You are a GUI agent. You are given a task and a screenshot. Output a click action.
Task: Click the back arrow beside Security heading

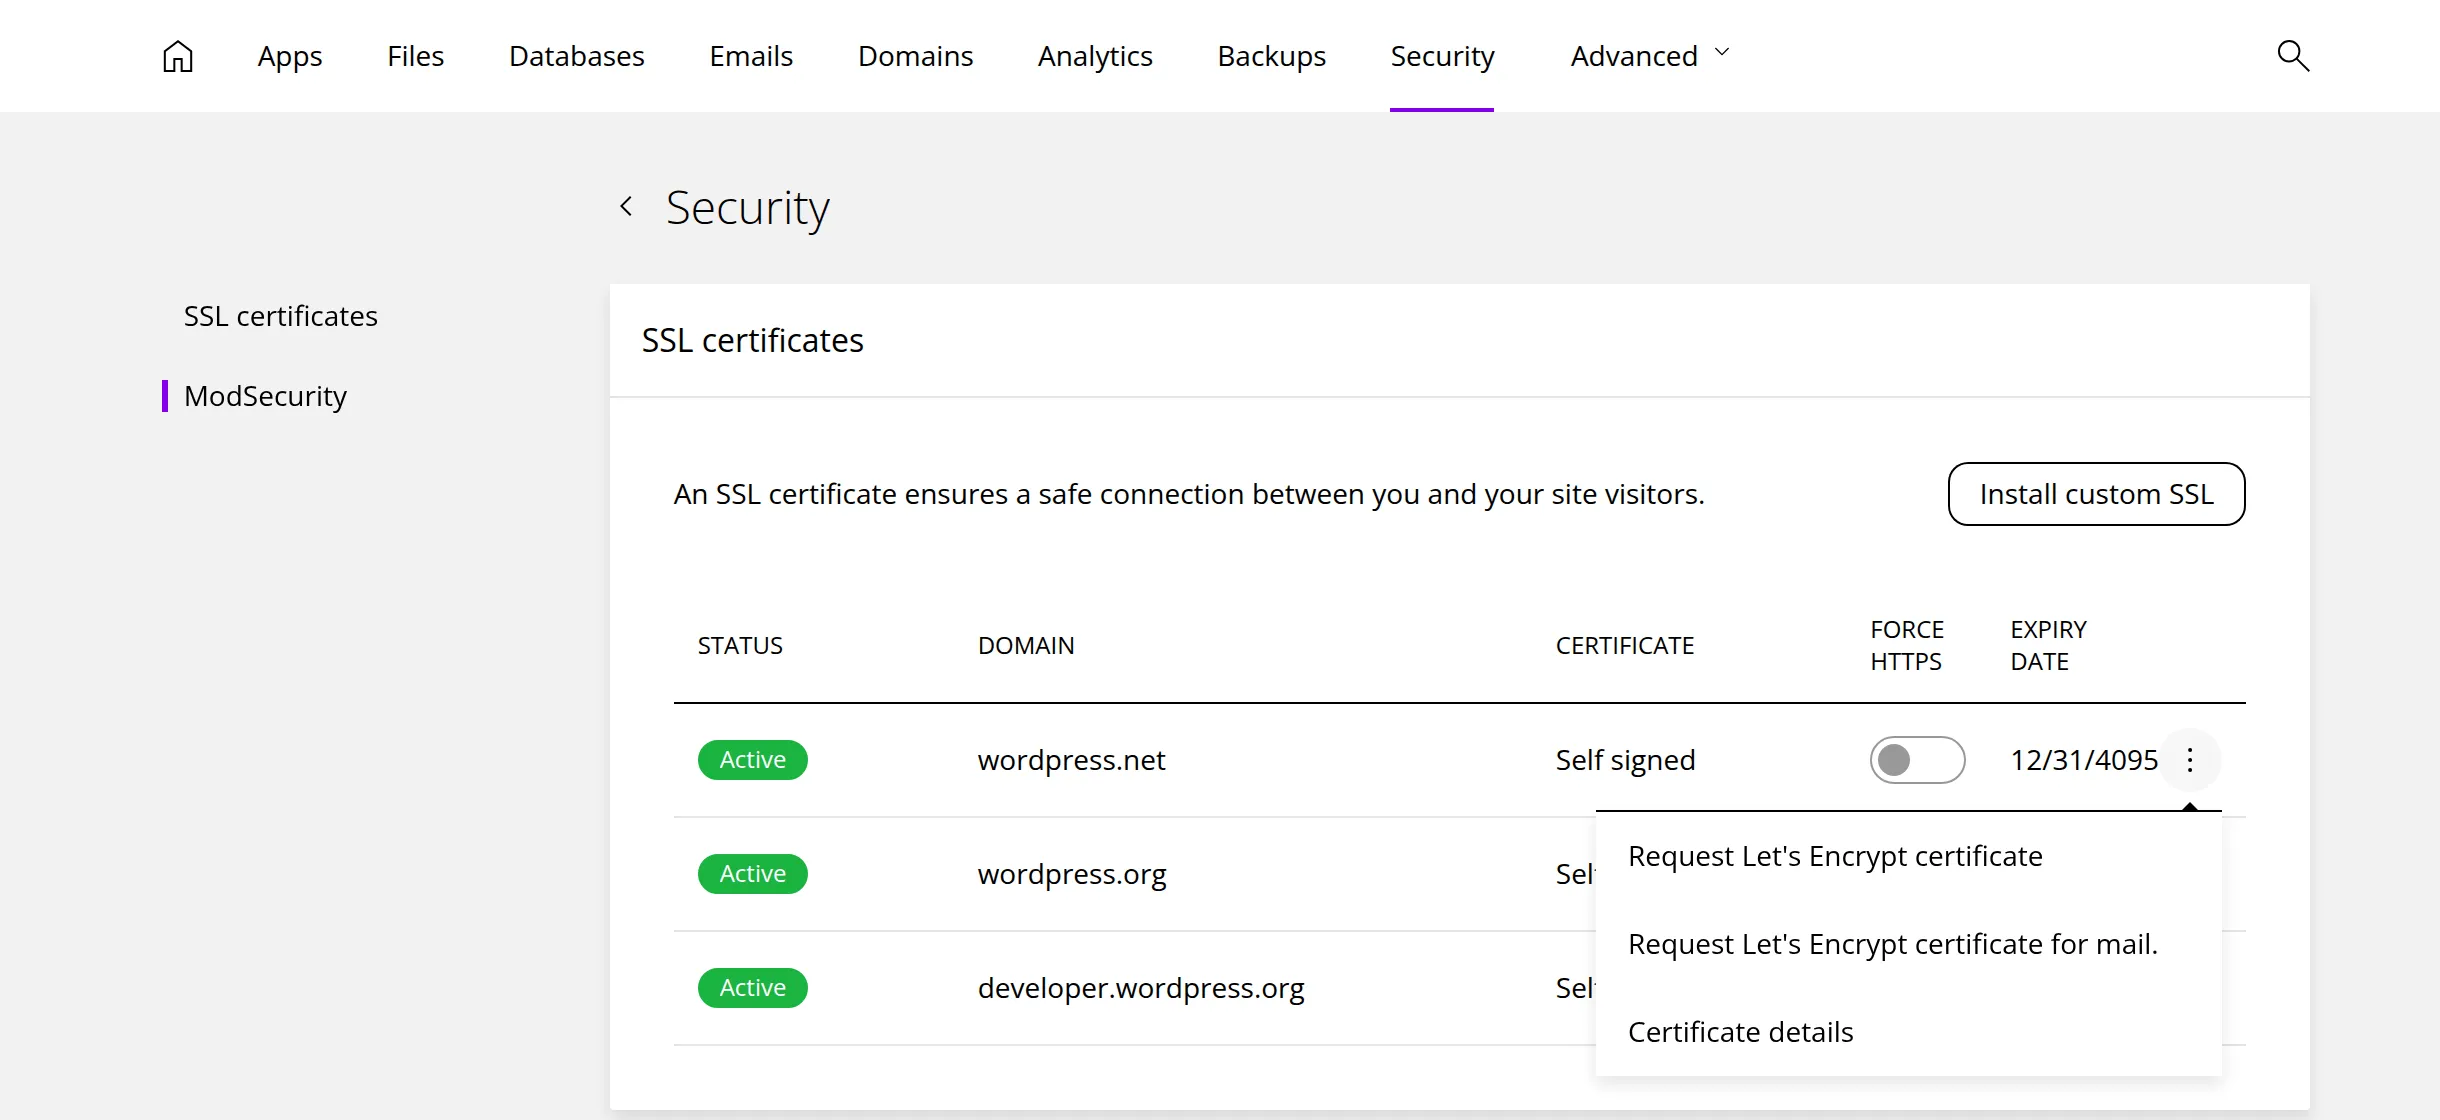tap(626, 207)
